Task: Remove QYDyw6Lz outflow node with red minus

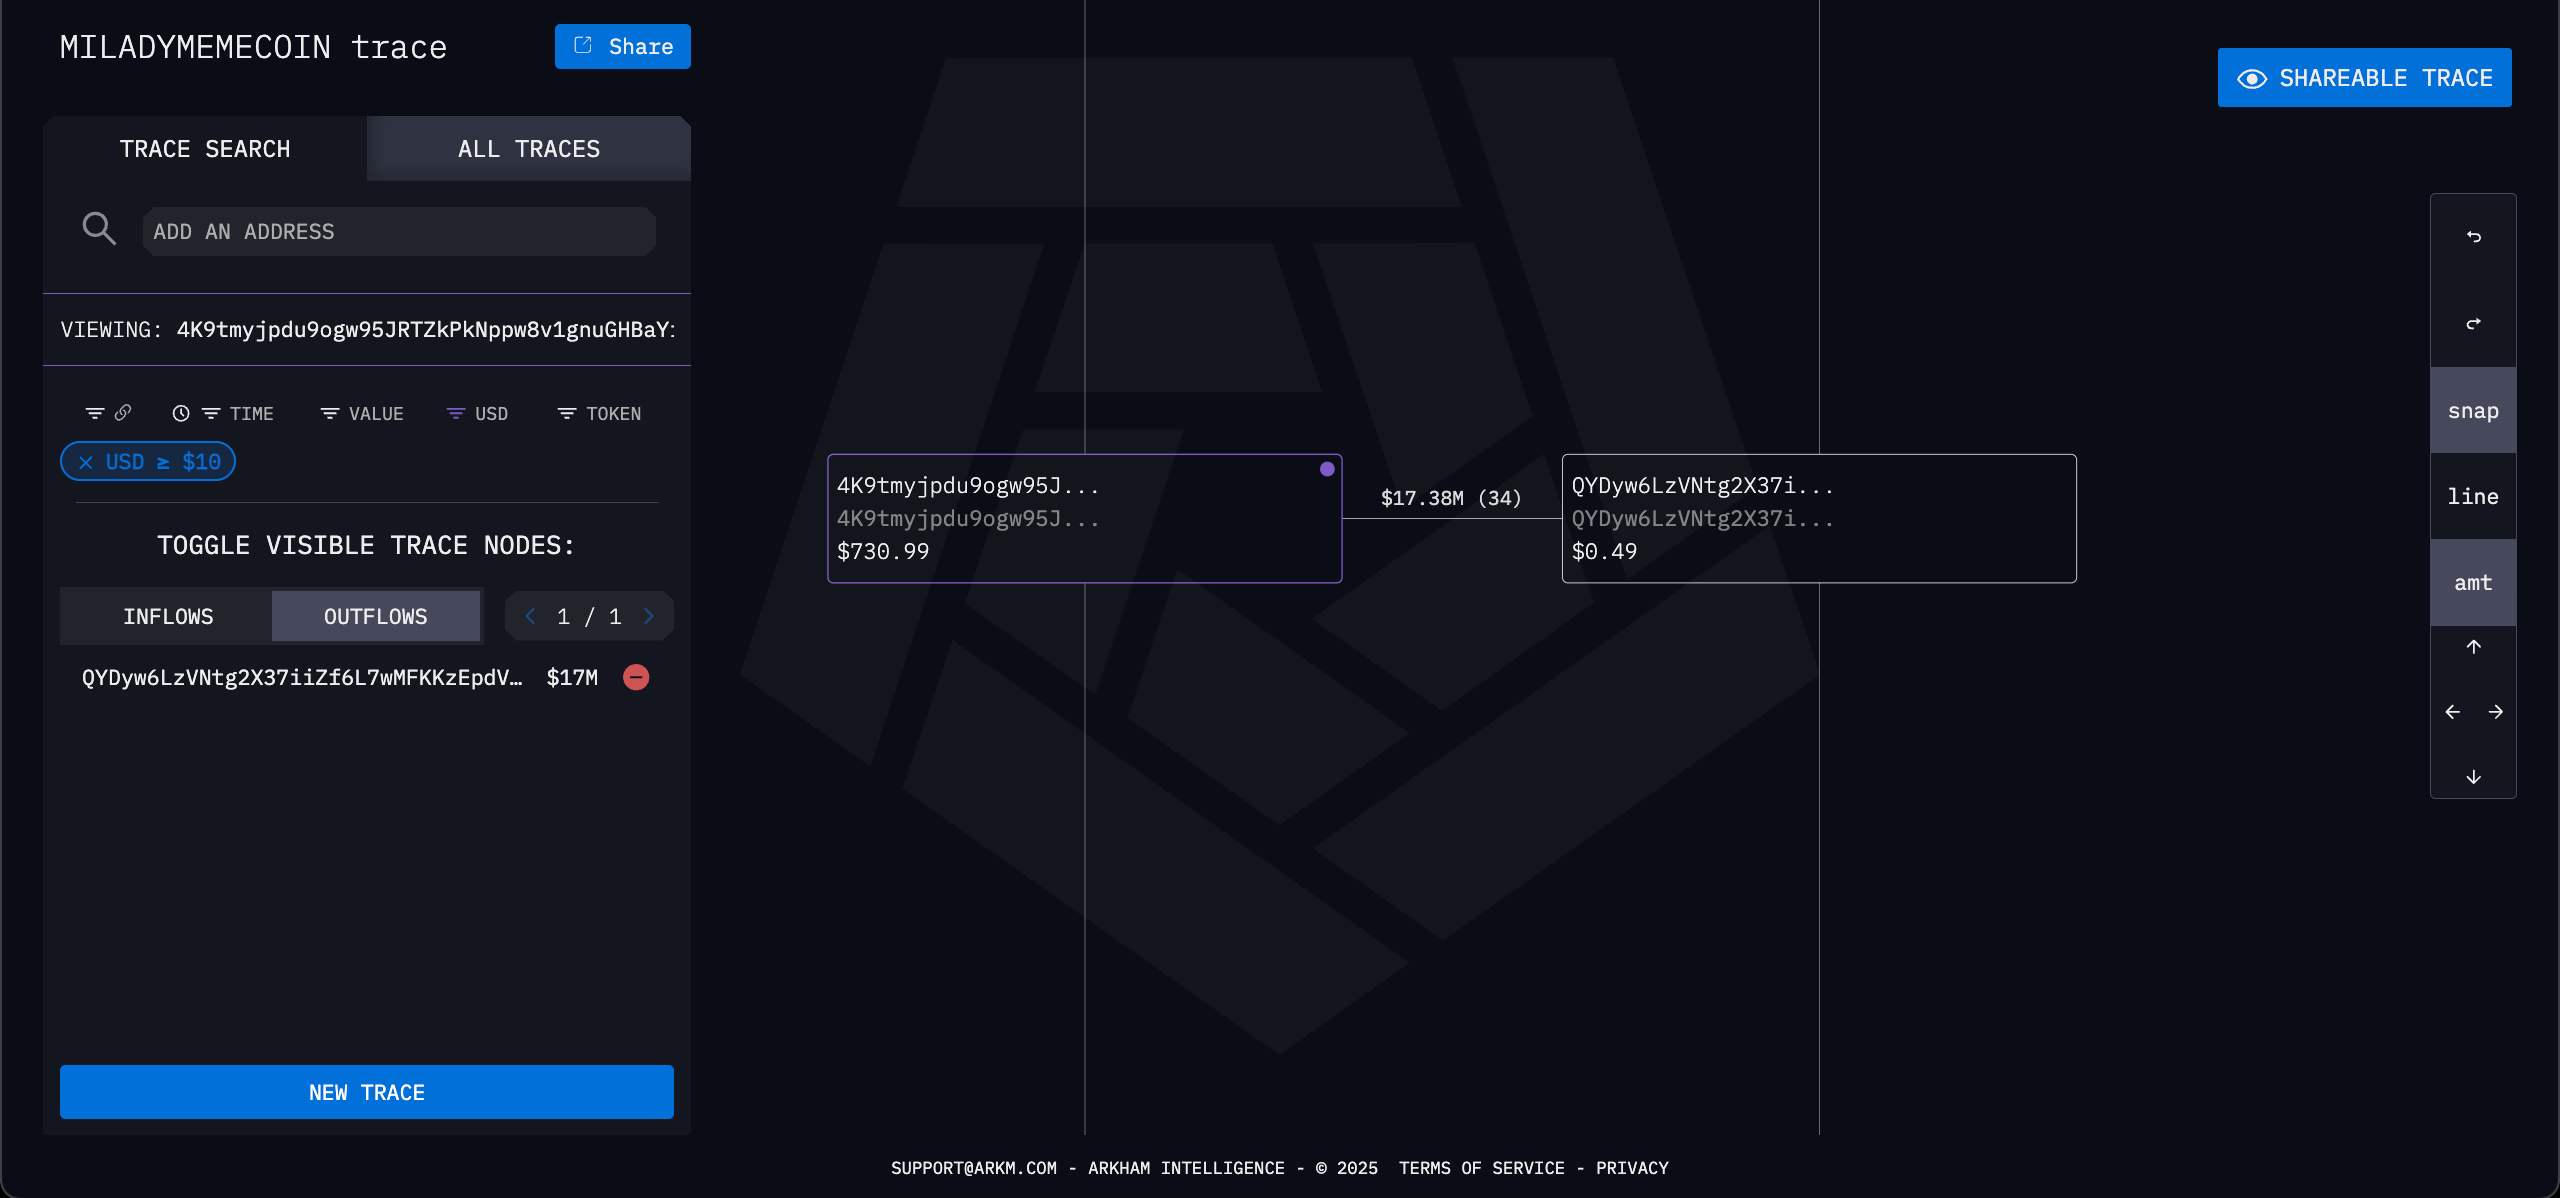Action: [636, 677]
